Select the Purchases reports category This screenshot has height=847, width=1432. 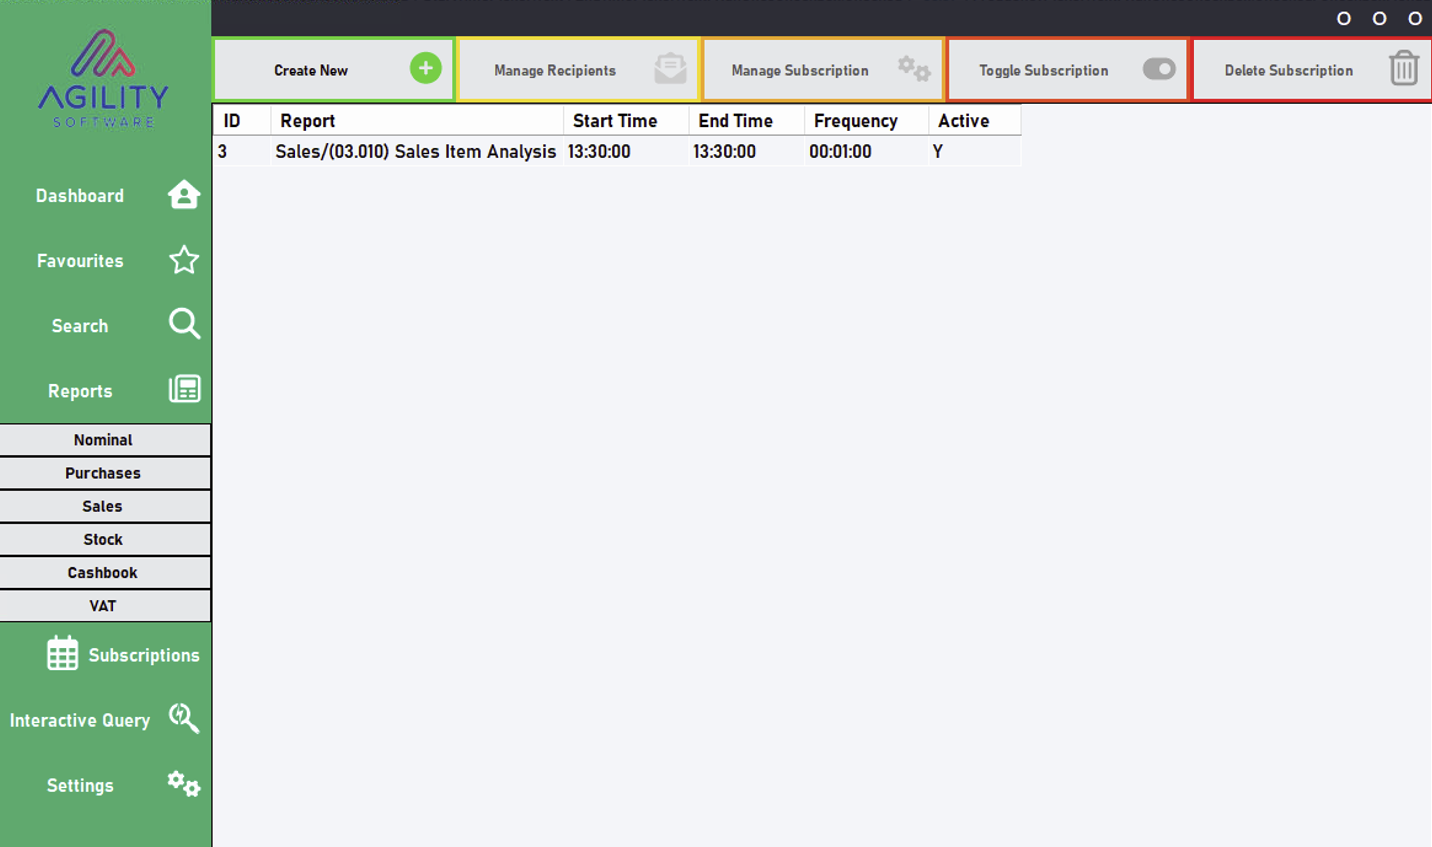coord(105,473)
